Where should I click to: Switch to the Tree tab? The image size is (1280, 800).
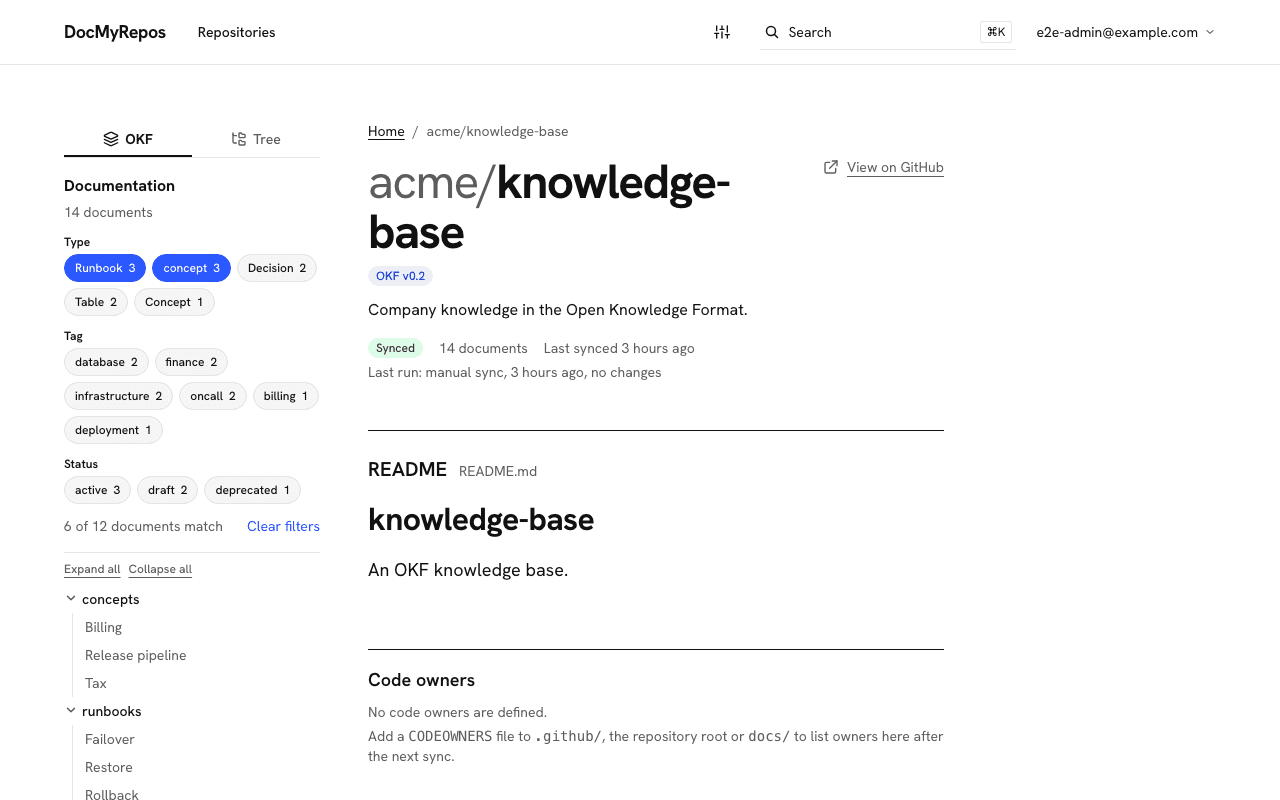coord(256,139)
